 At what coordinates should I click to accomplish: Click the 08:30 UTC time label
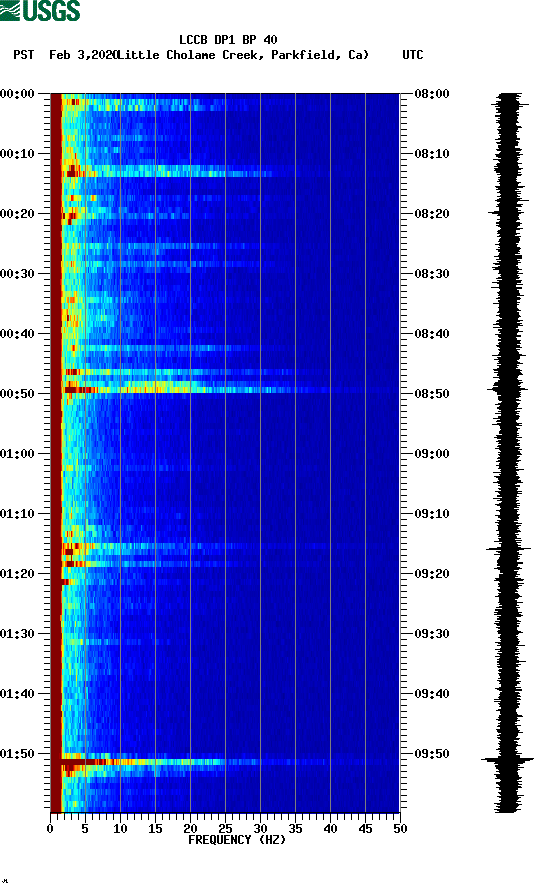(432, 274)
